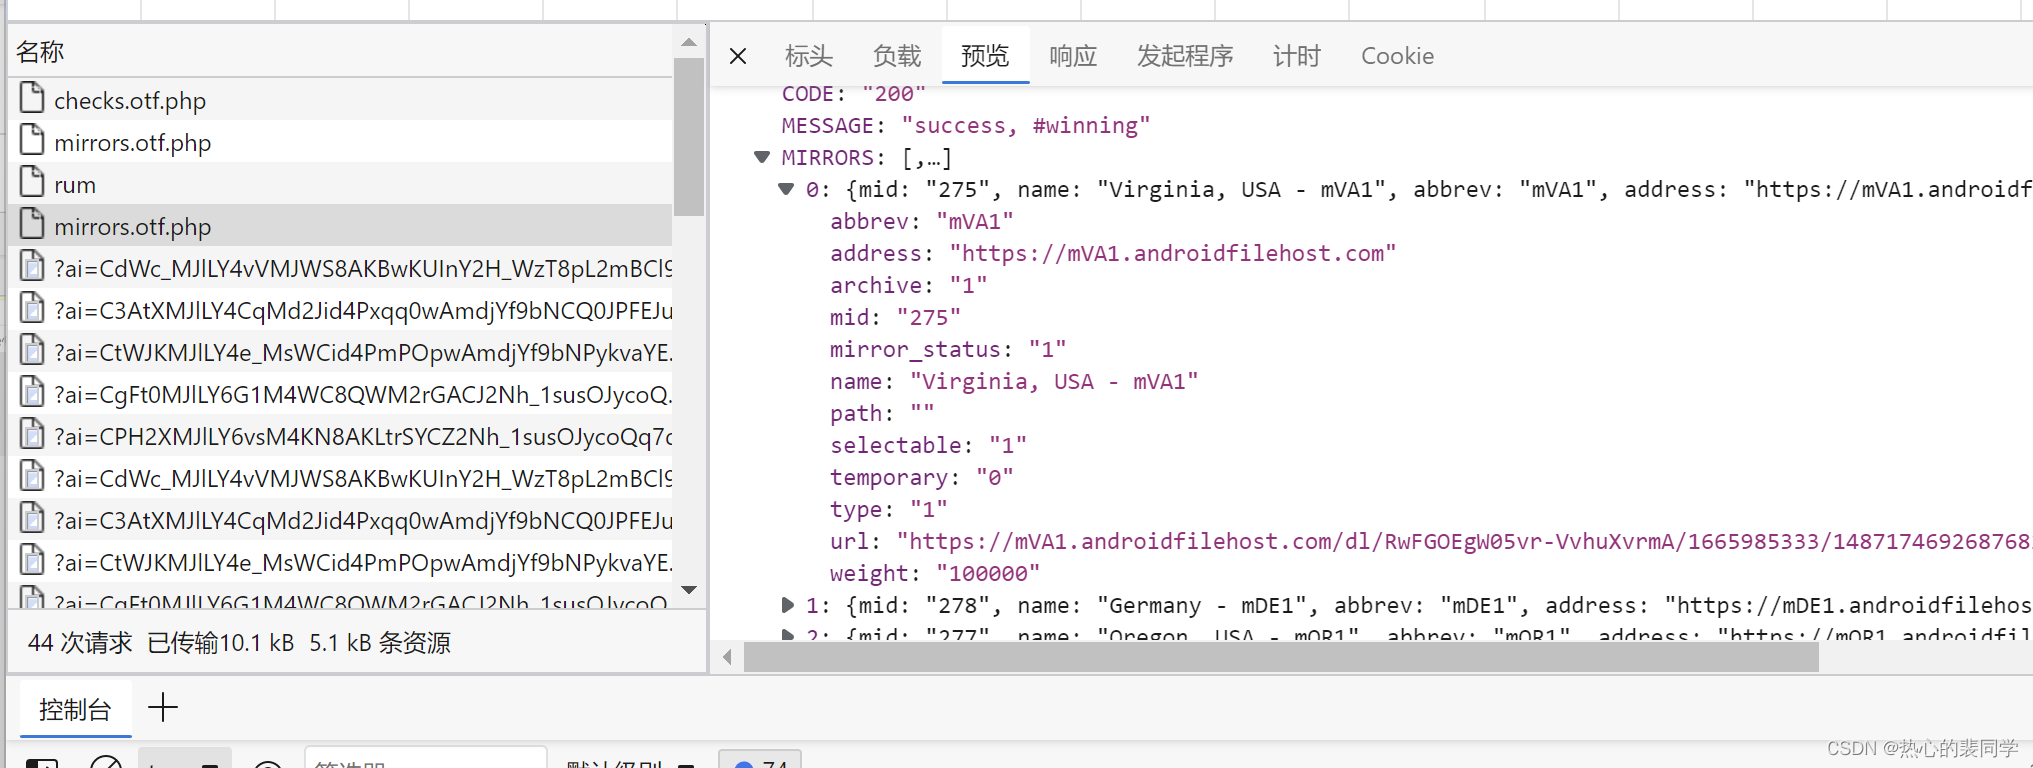
Task: Click the mirror_status: "1" property
Action: (948, 349)
